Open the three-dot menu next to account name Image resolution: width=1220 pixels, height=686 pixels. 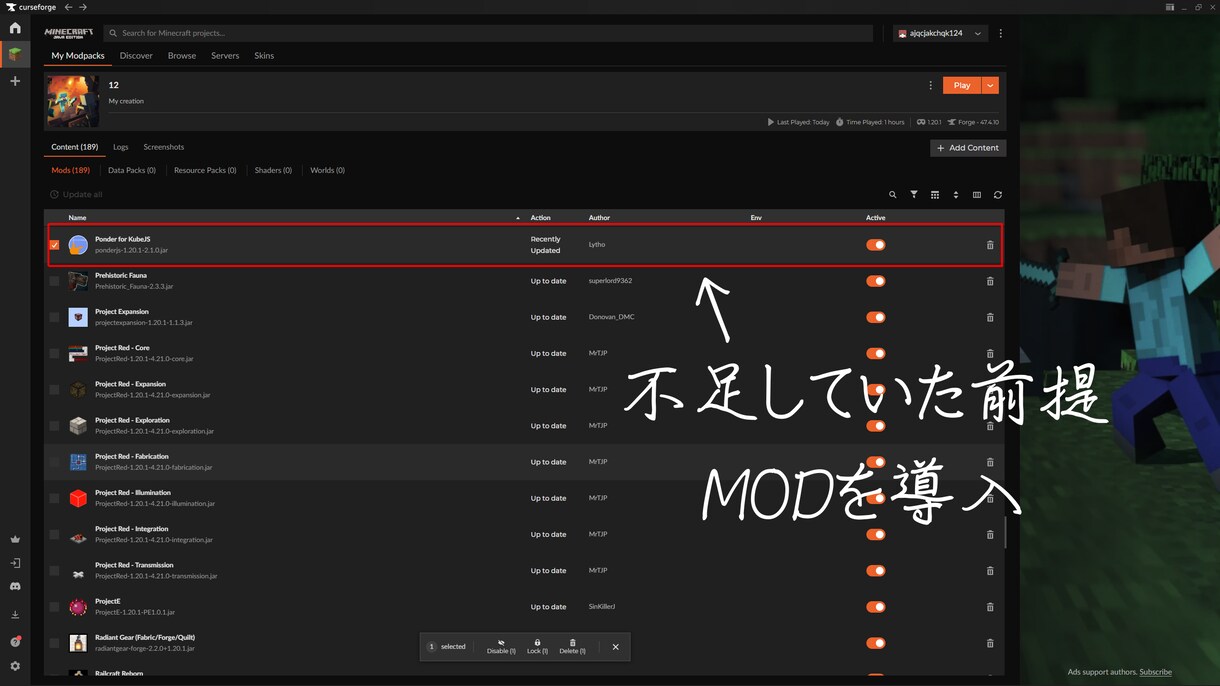click(1000, 33)
